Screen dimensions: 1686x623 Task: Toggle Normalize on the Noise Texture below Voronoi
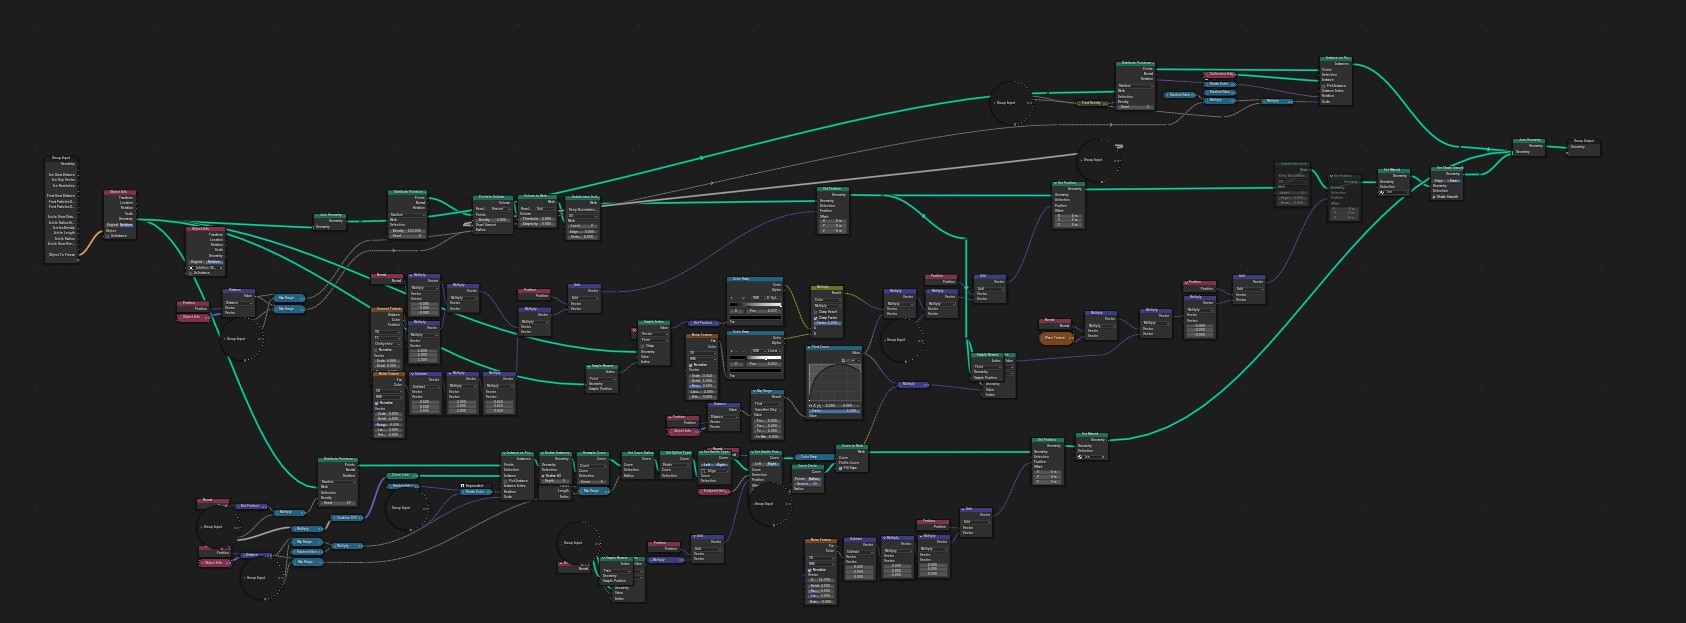[x=377, y=402]
